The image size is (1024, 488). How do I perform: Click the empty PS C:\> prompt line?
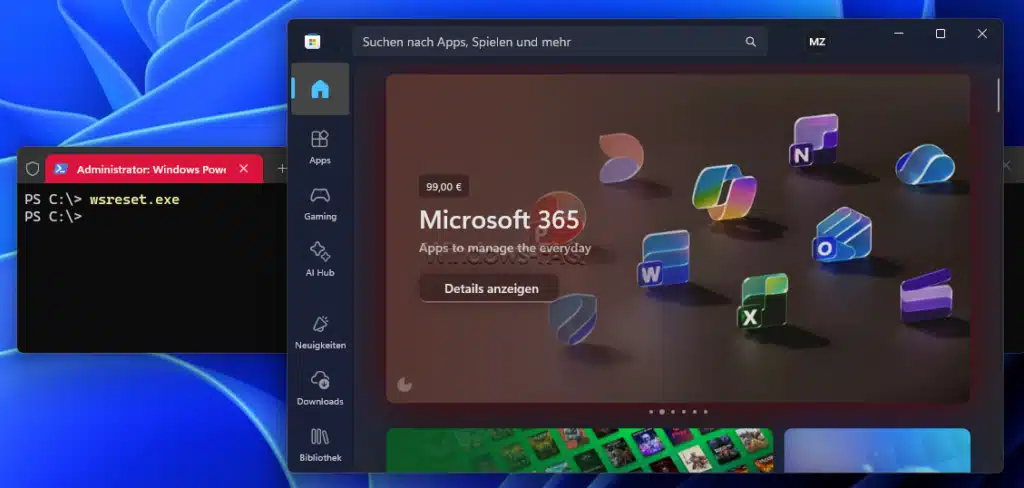click(54, 216)
